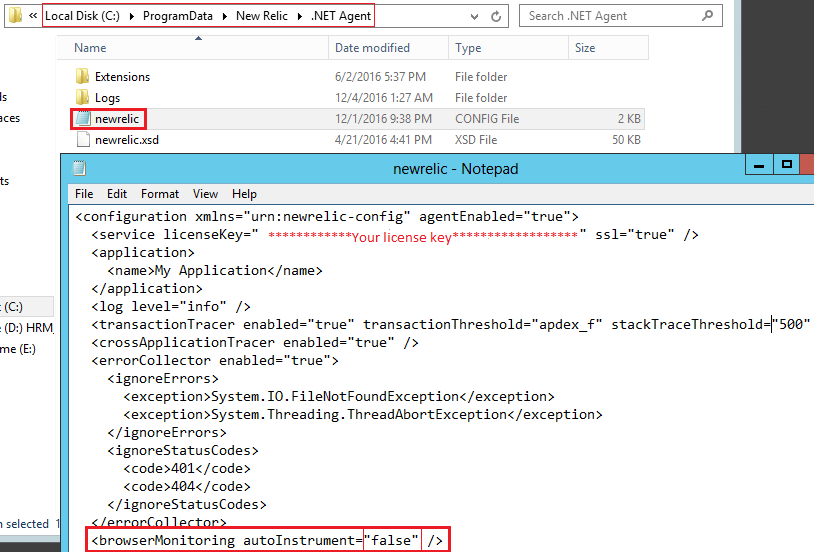Open the Logs folder icon
The height and width of the screenshot is (552, 817).
point(82,97)
